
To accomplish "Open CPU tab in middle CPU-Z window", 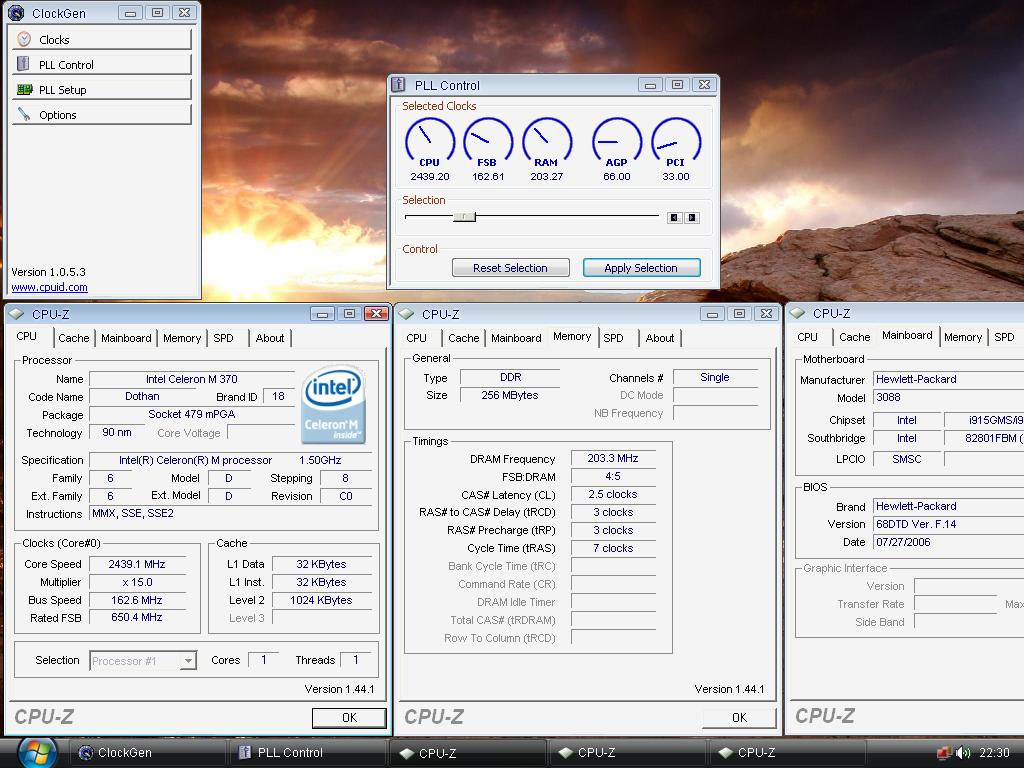I will 416,338.
